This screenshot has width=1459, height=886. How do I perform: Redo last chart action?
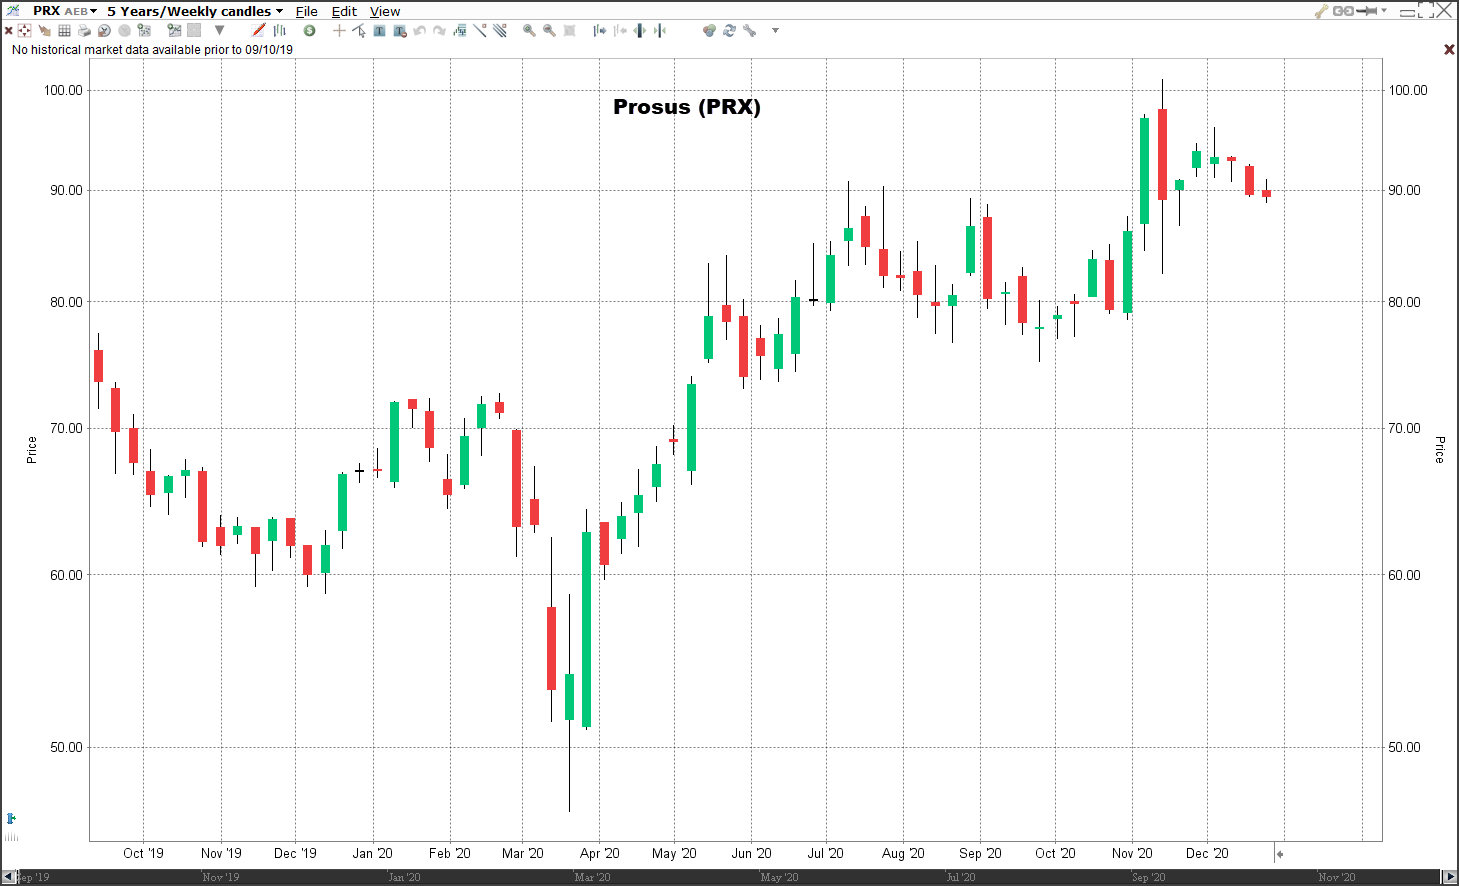[x=439, y=30]
